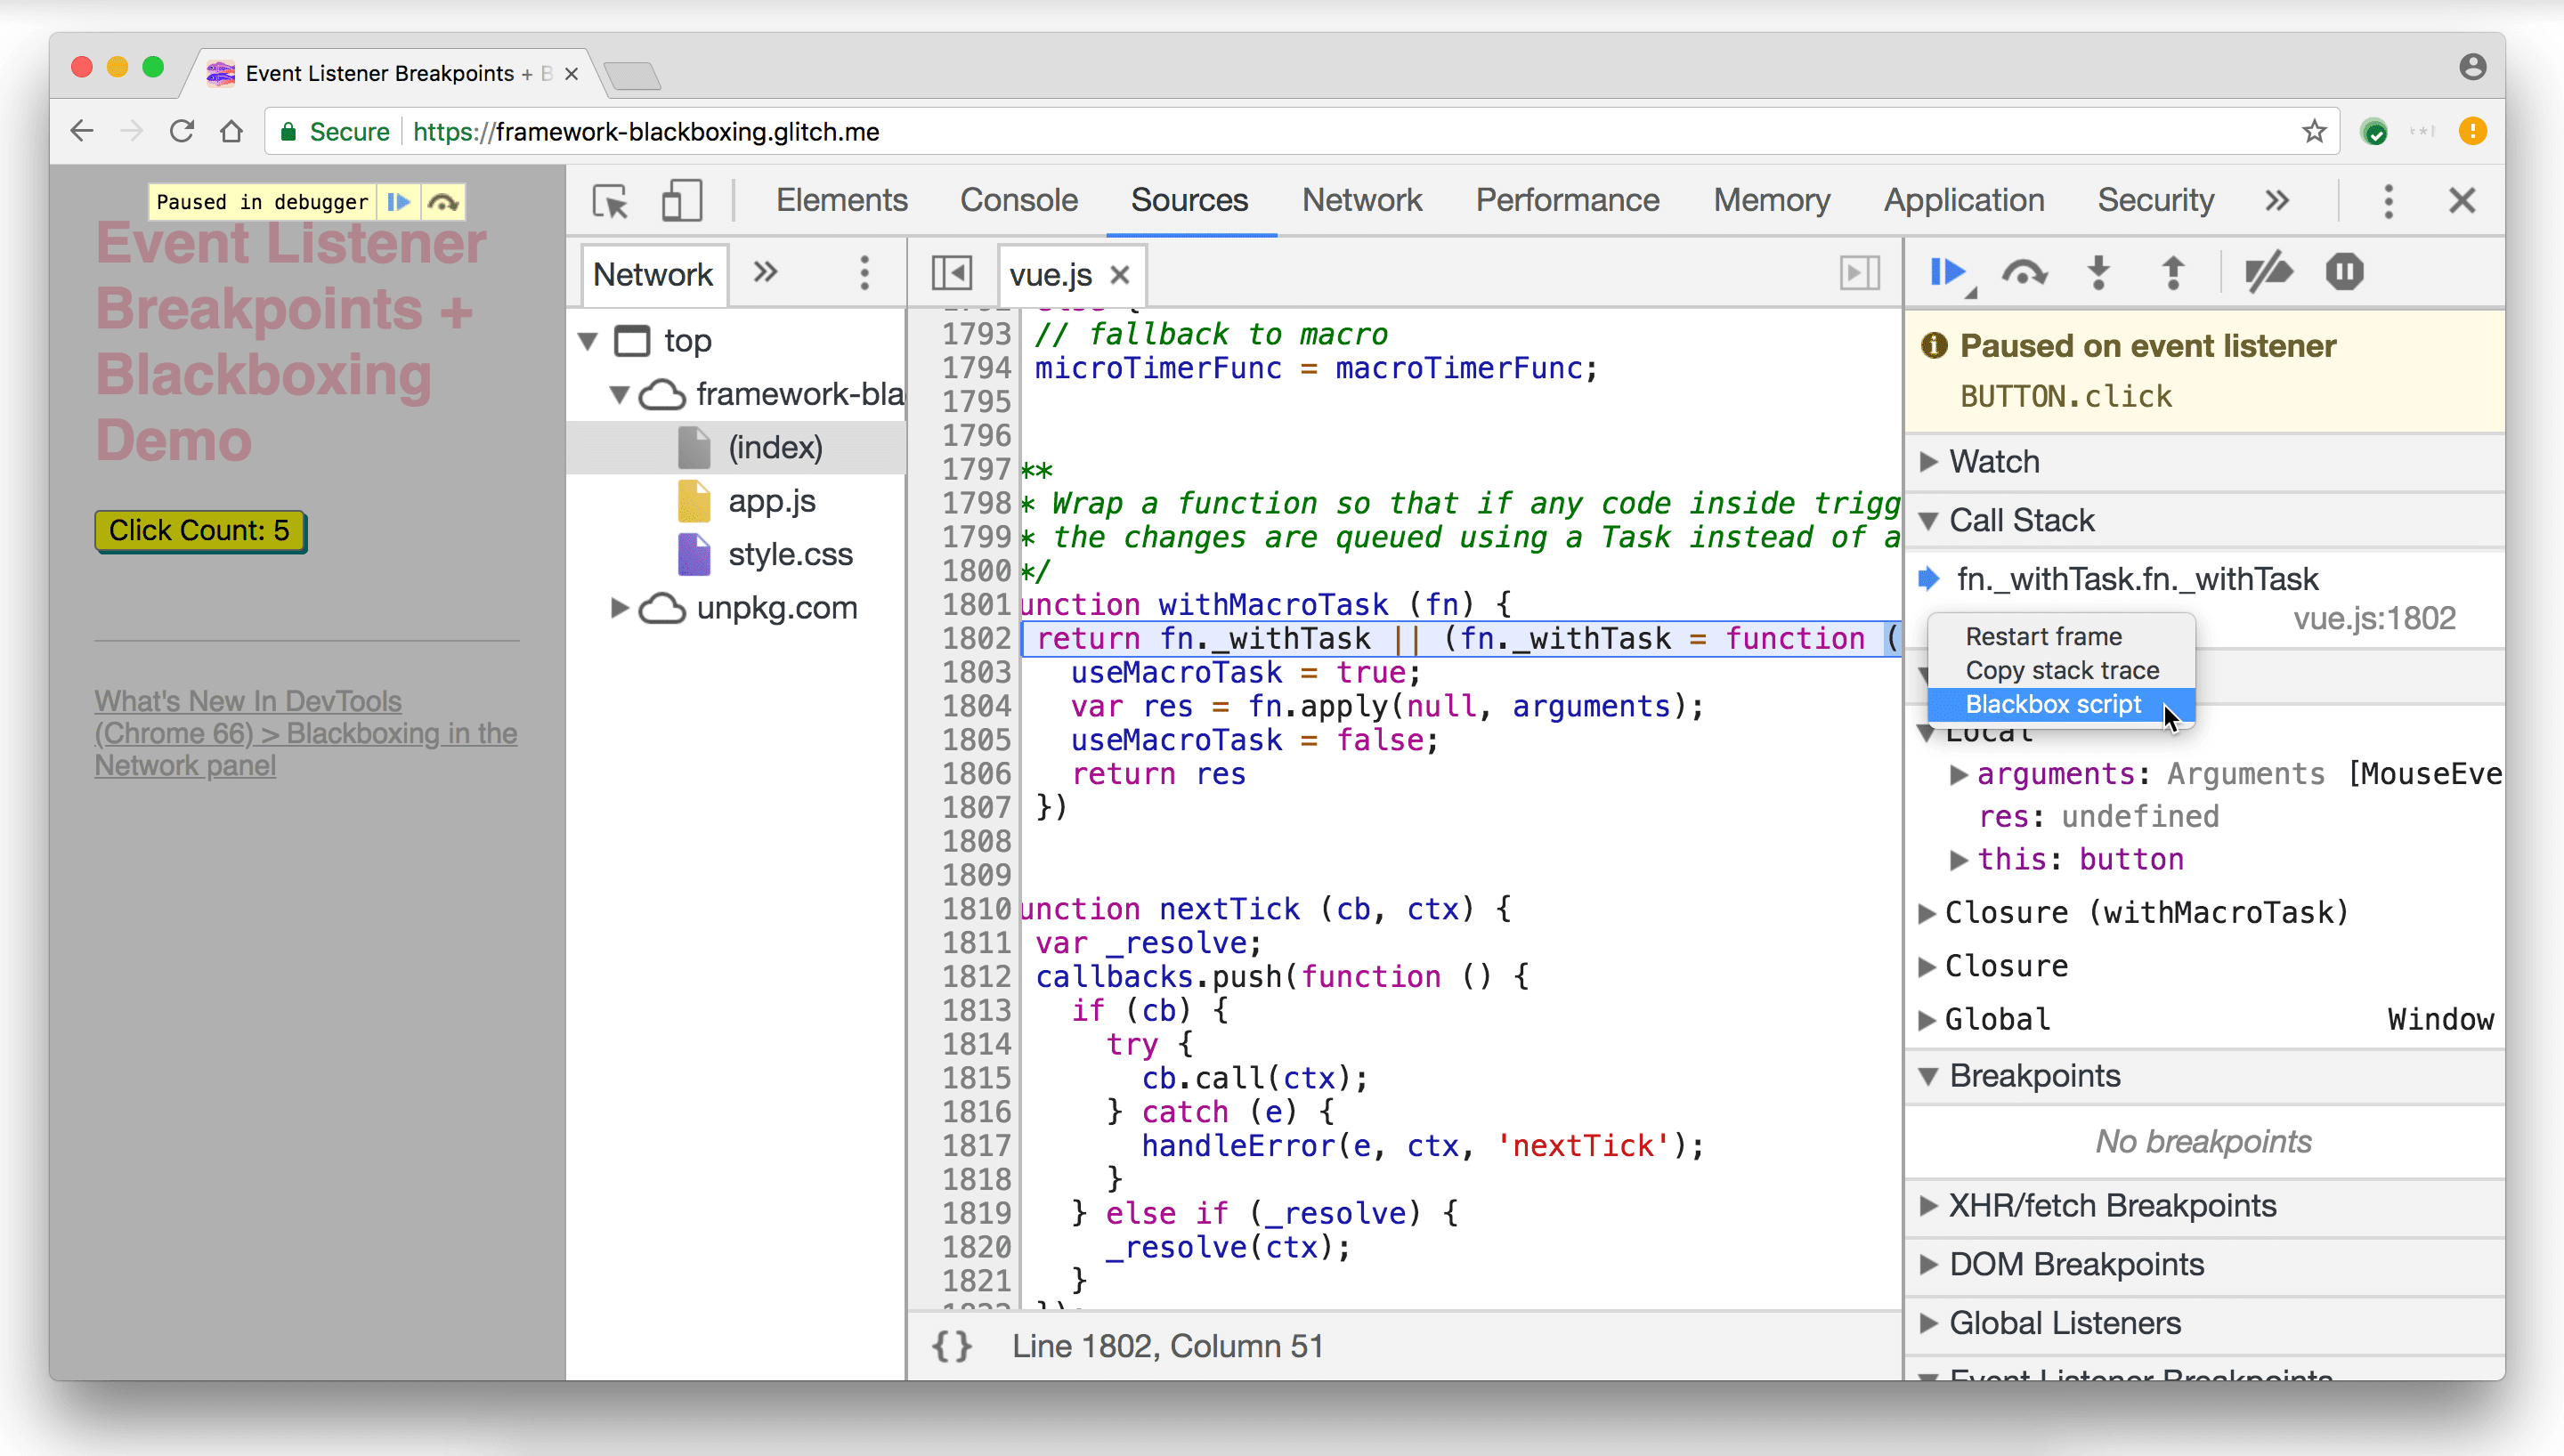Click the Step into next function call icon
2564x1456 pixels.
2099,273
